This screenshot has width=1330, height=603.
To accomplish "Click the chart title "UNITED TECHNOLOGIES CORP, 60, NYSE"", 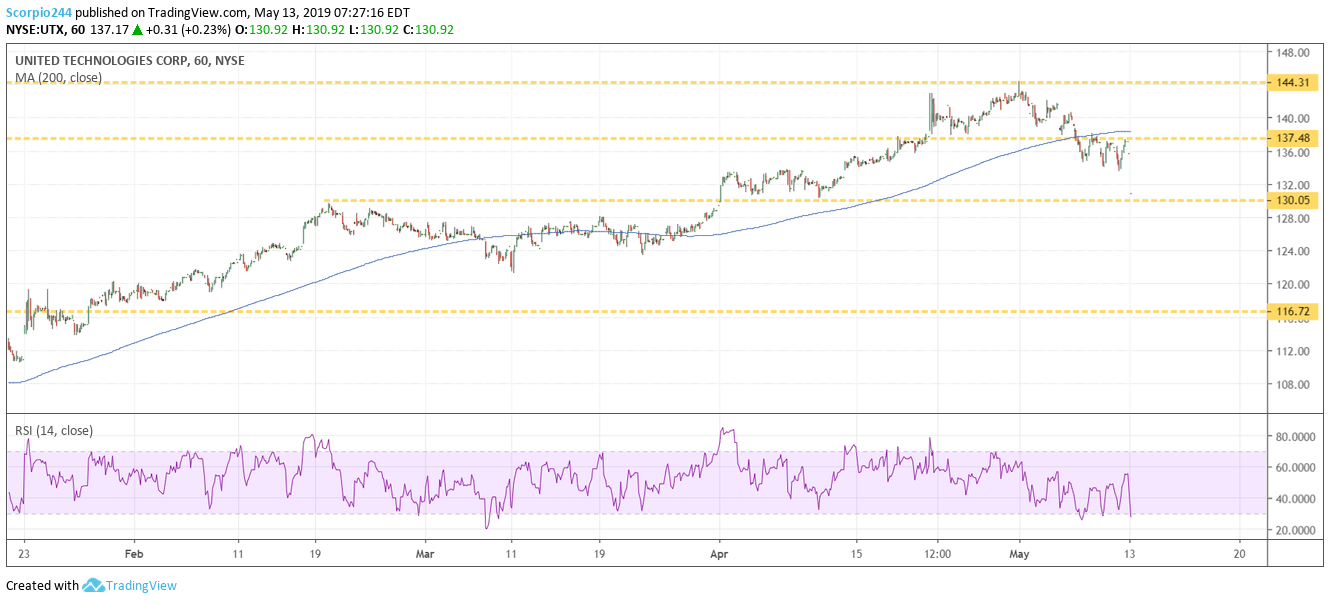I will (x=129, y=60).
